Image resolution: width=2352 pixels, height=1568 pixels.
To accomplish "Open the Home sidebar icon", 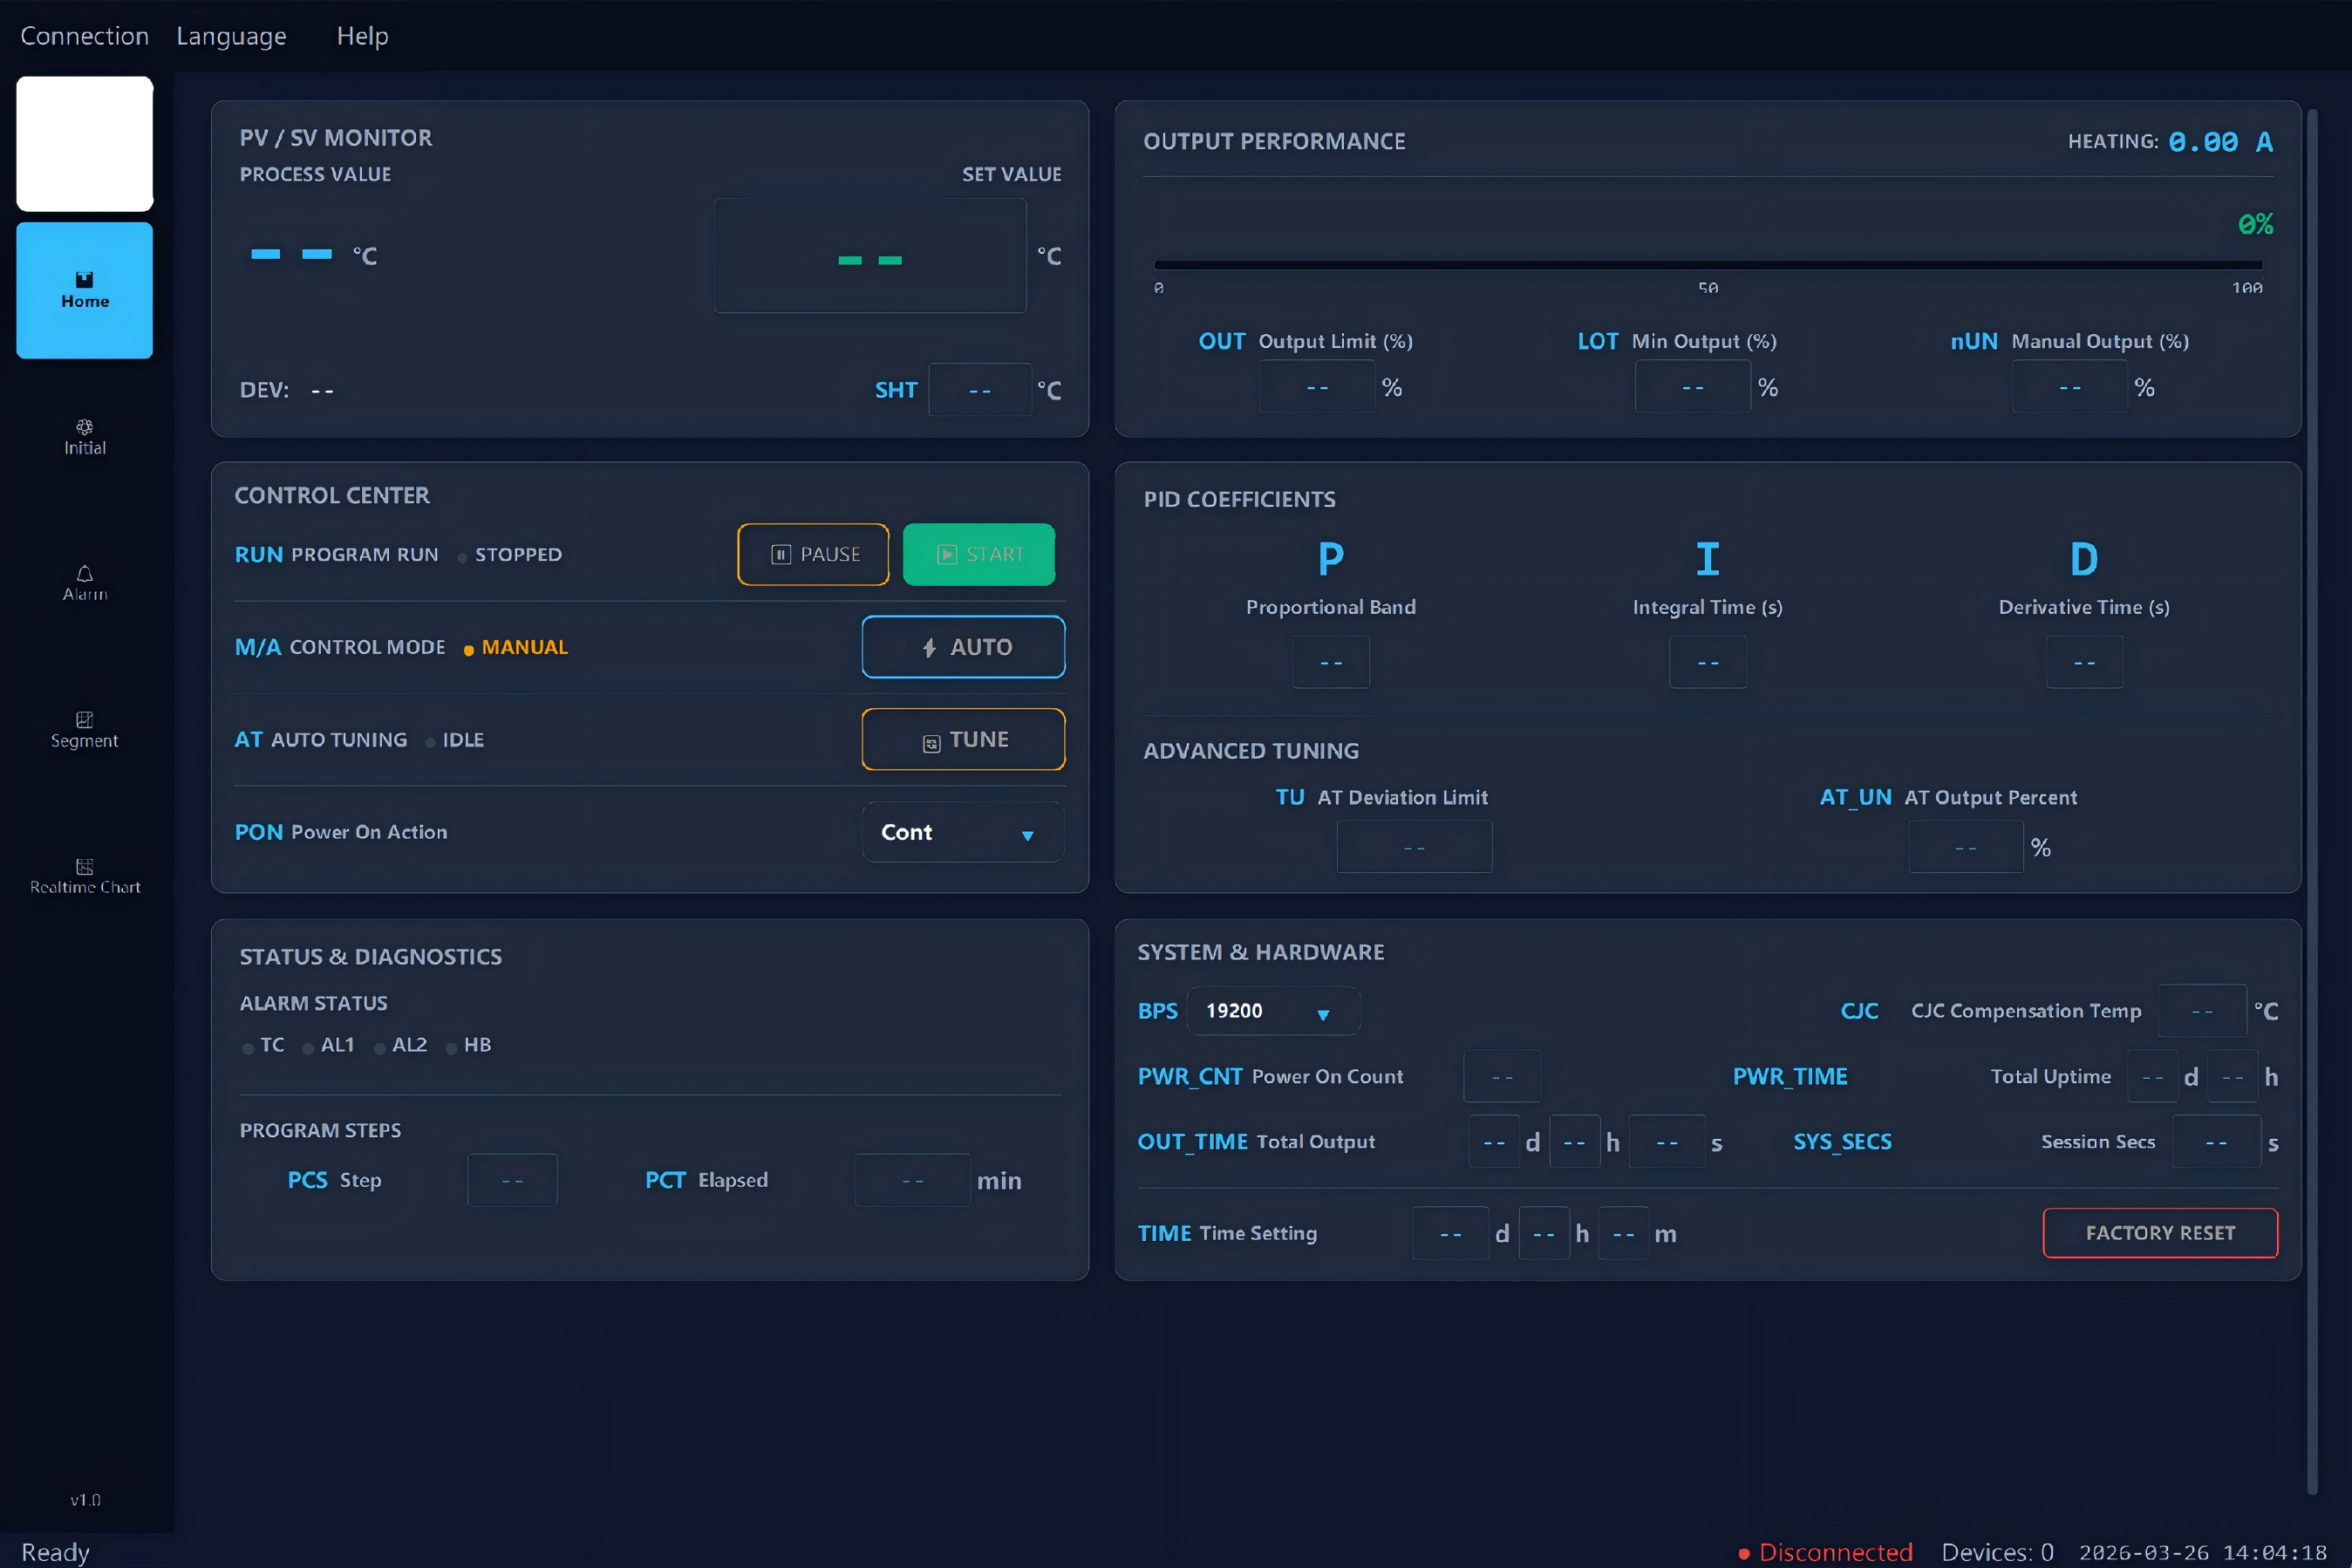I will [x=84, y=290].
